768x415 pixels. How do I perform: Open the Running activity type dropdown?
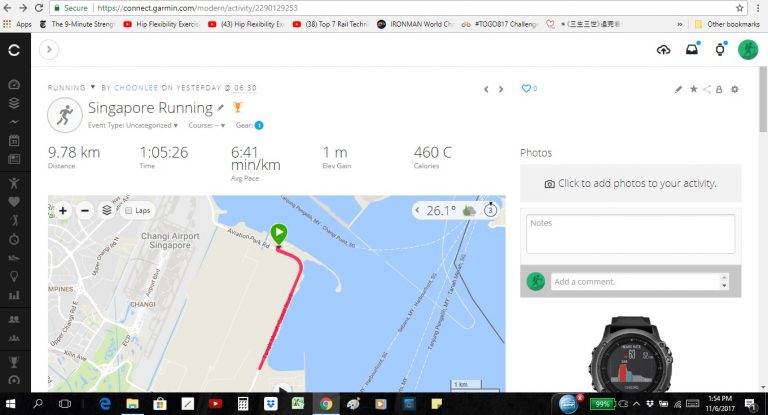click(x=72, y=88)
